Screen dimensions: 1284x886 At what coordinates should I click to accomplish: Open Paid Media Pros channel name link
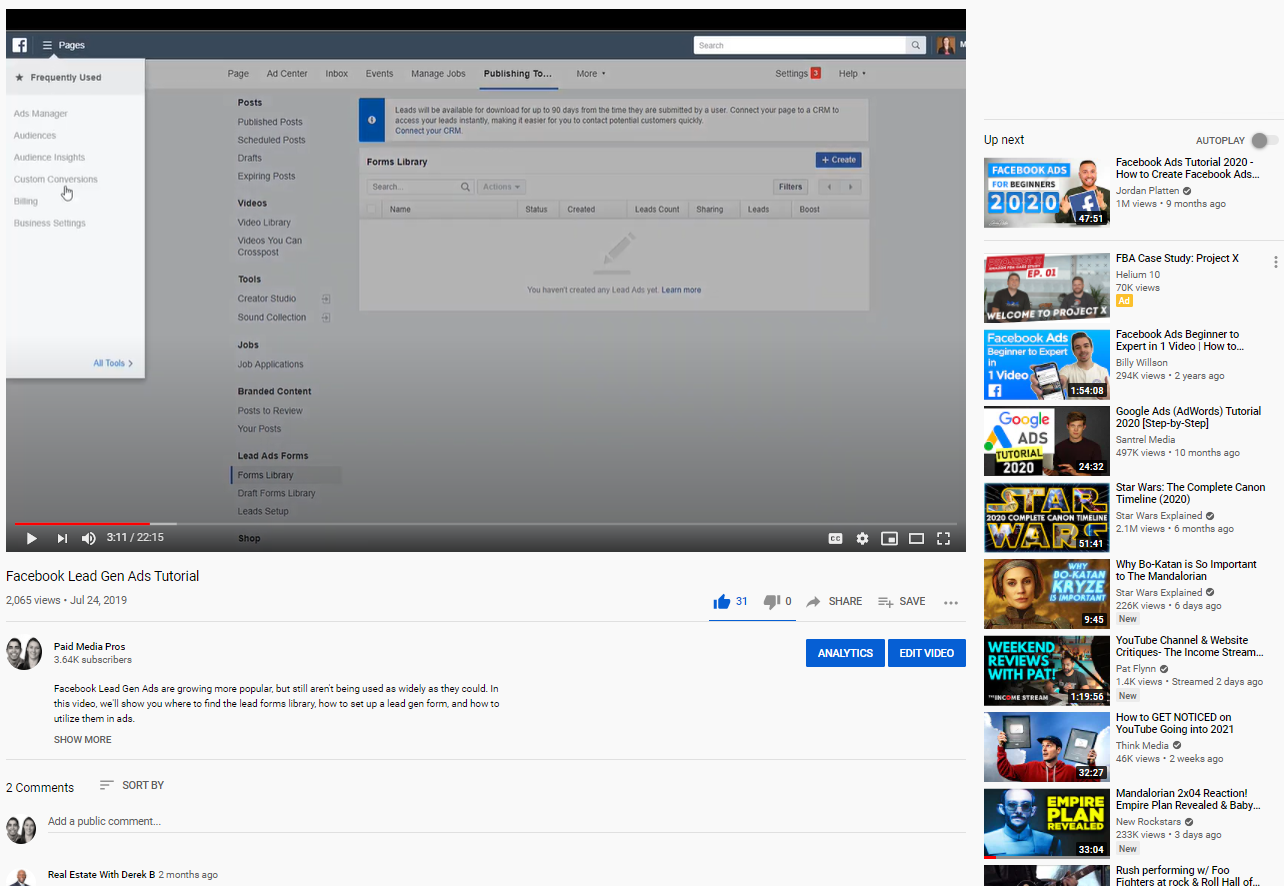pyautogui.click(x=90, y=647)
